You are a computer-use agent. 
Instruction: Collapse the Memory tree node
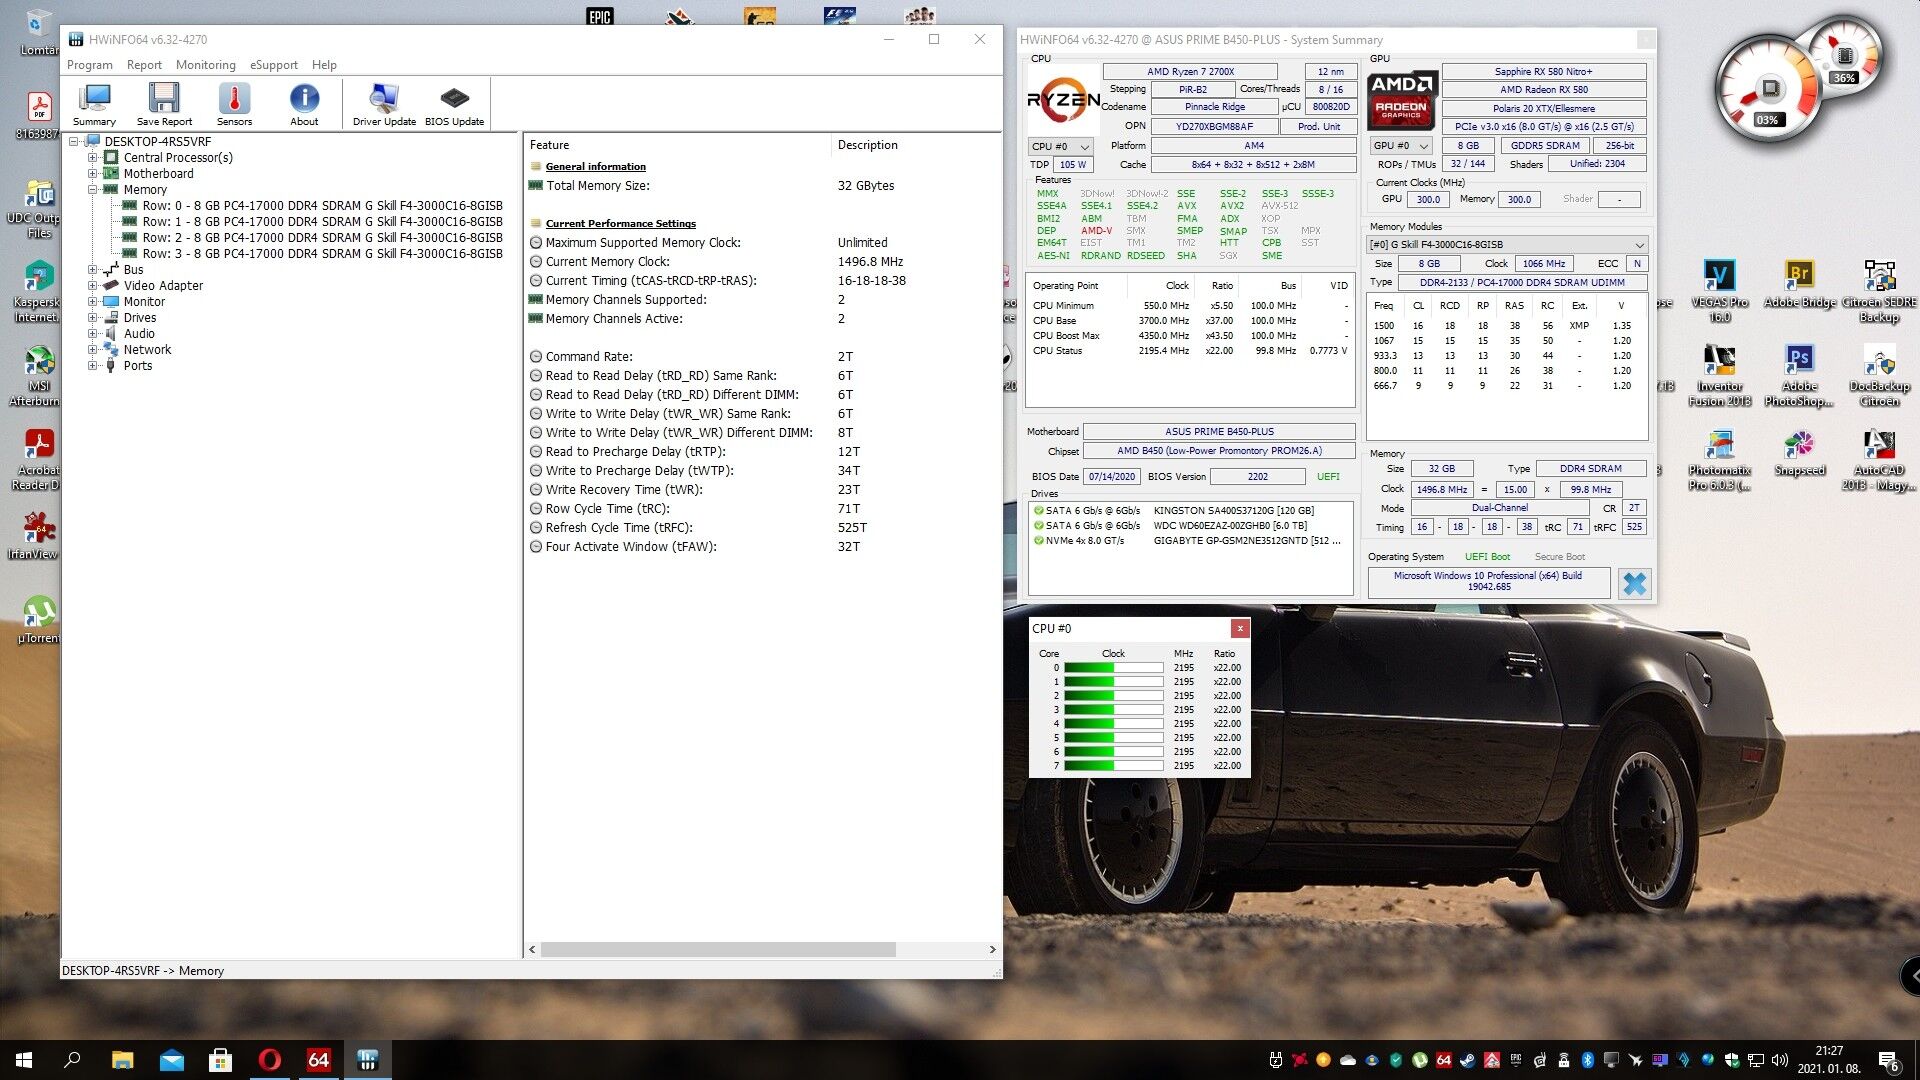(x=92, y=190)
